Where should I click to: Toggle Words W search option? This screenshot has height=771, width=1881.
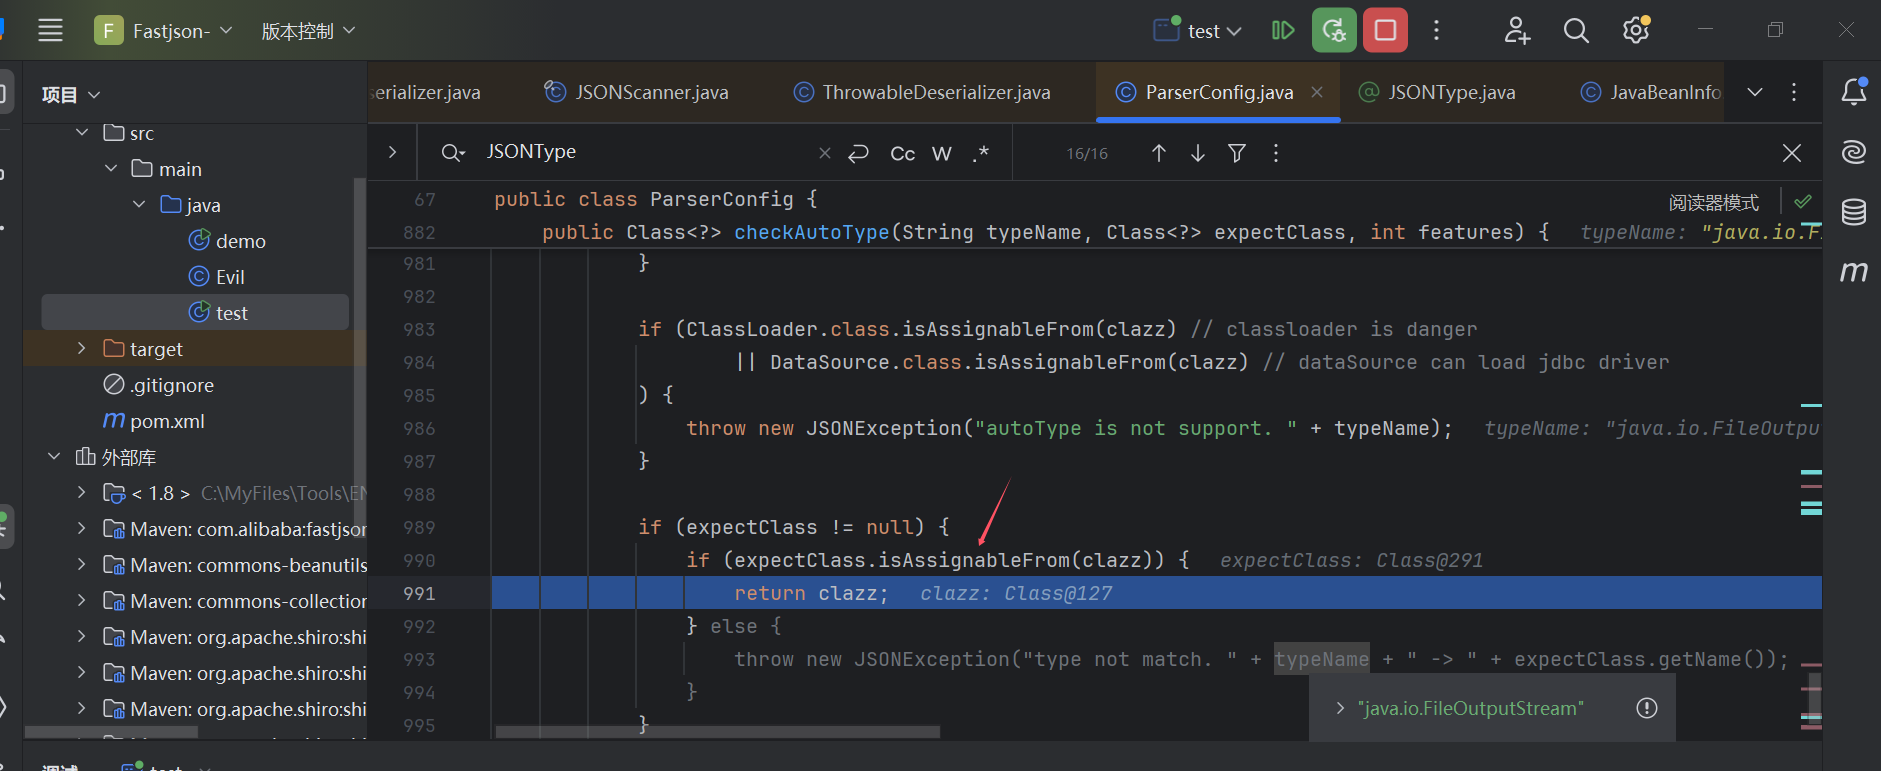pos(942,152)
